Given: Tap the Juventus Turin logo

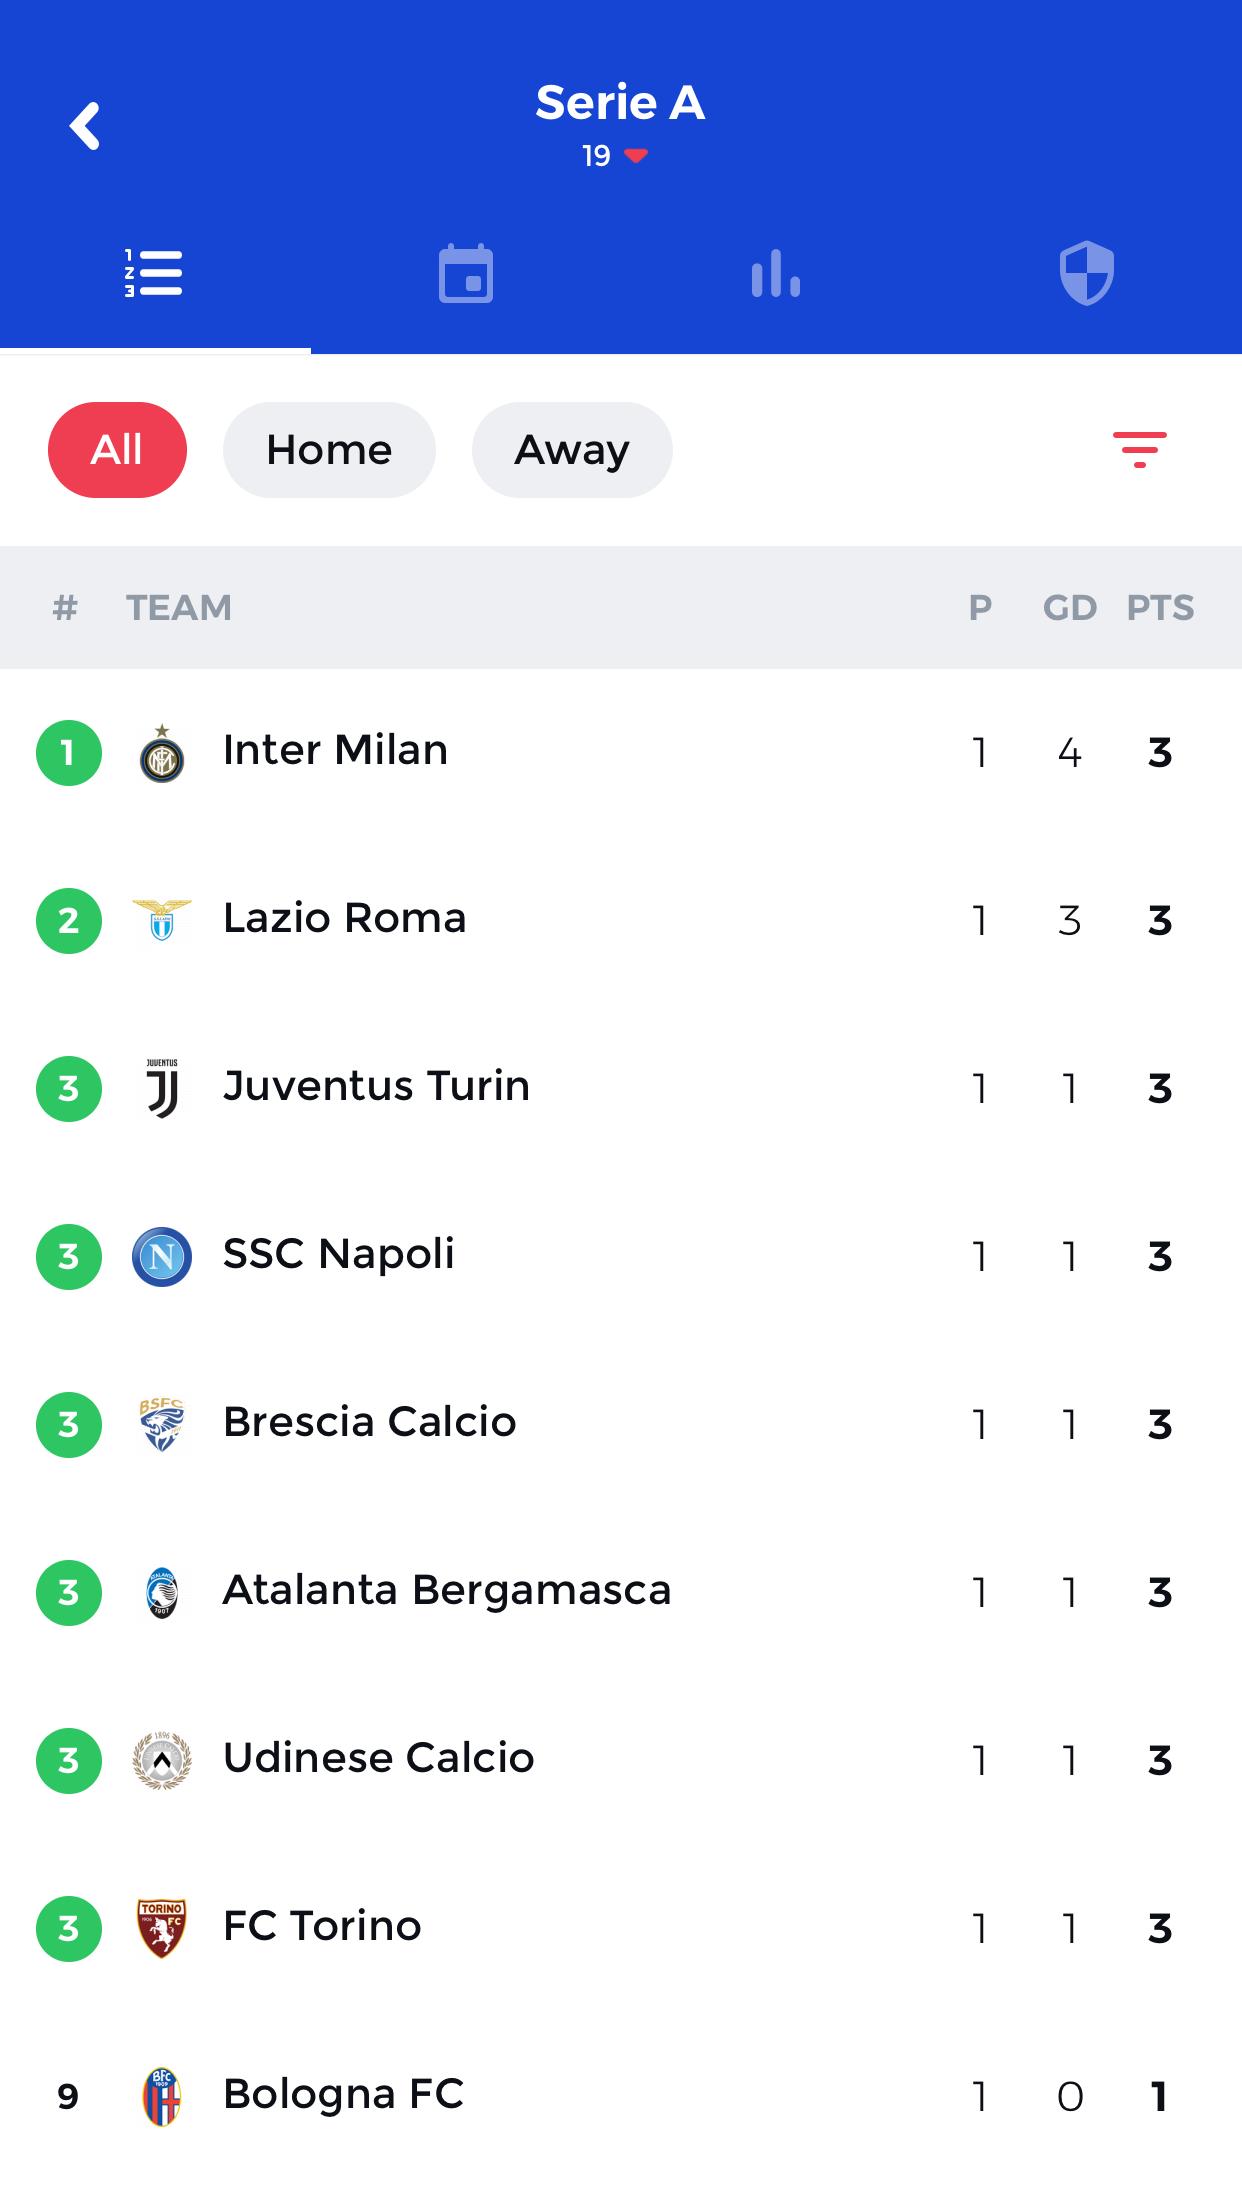Looking at the screenshot, I should point(162,1088).
